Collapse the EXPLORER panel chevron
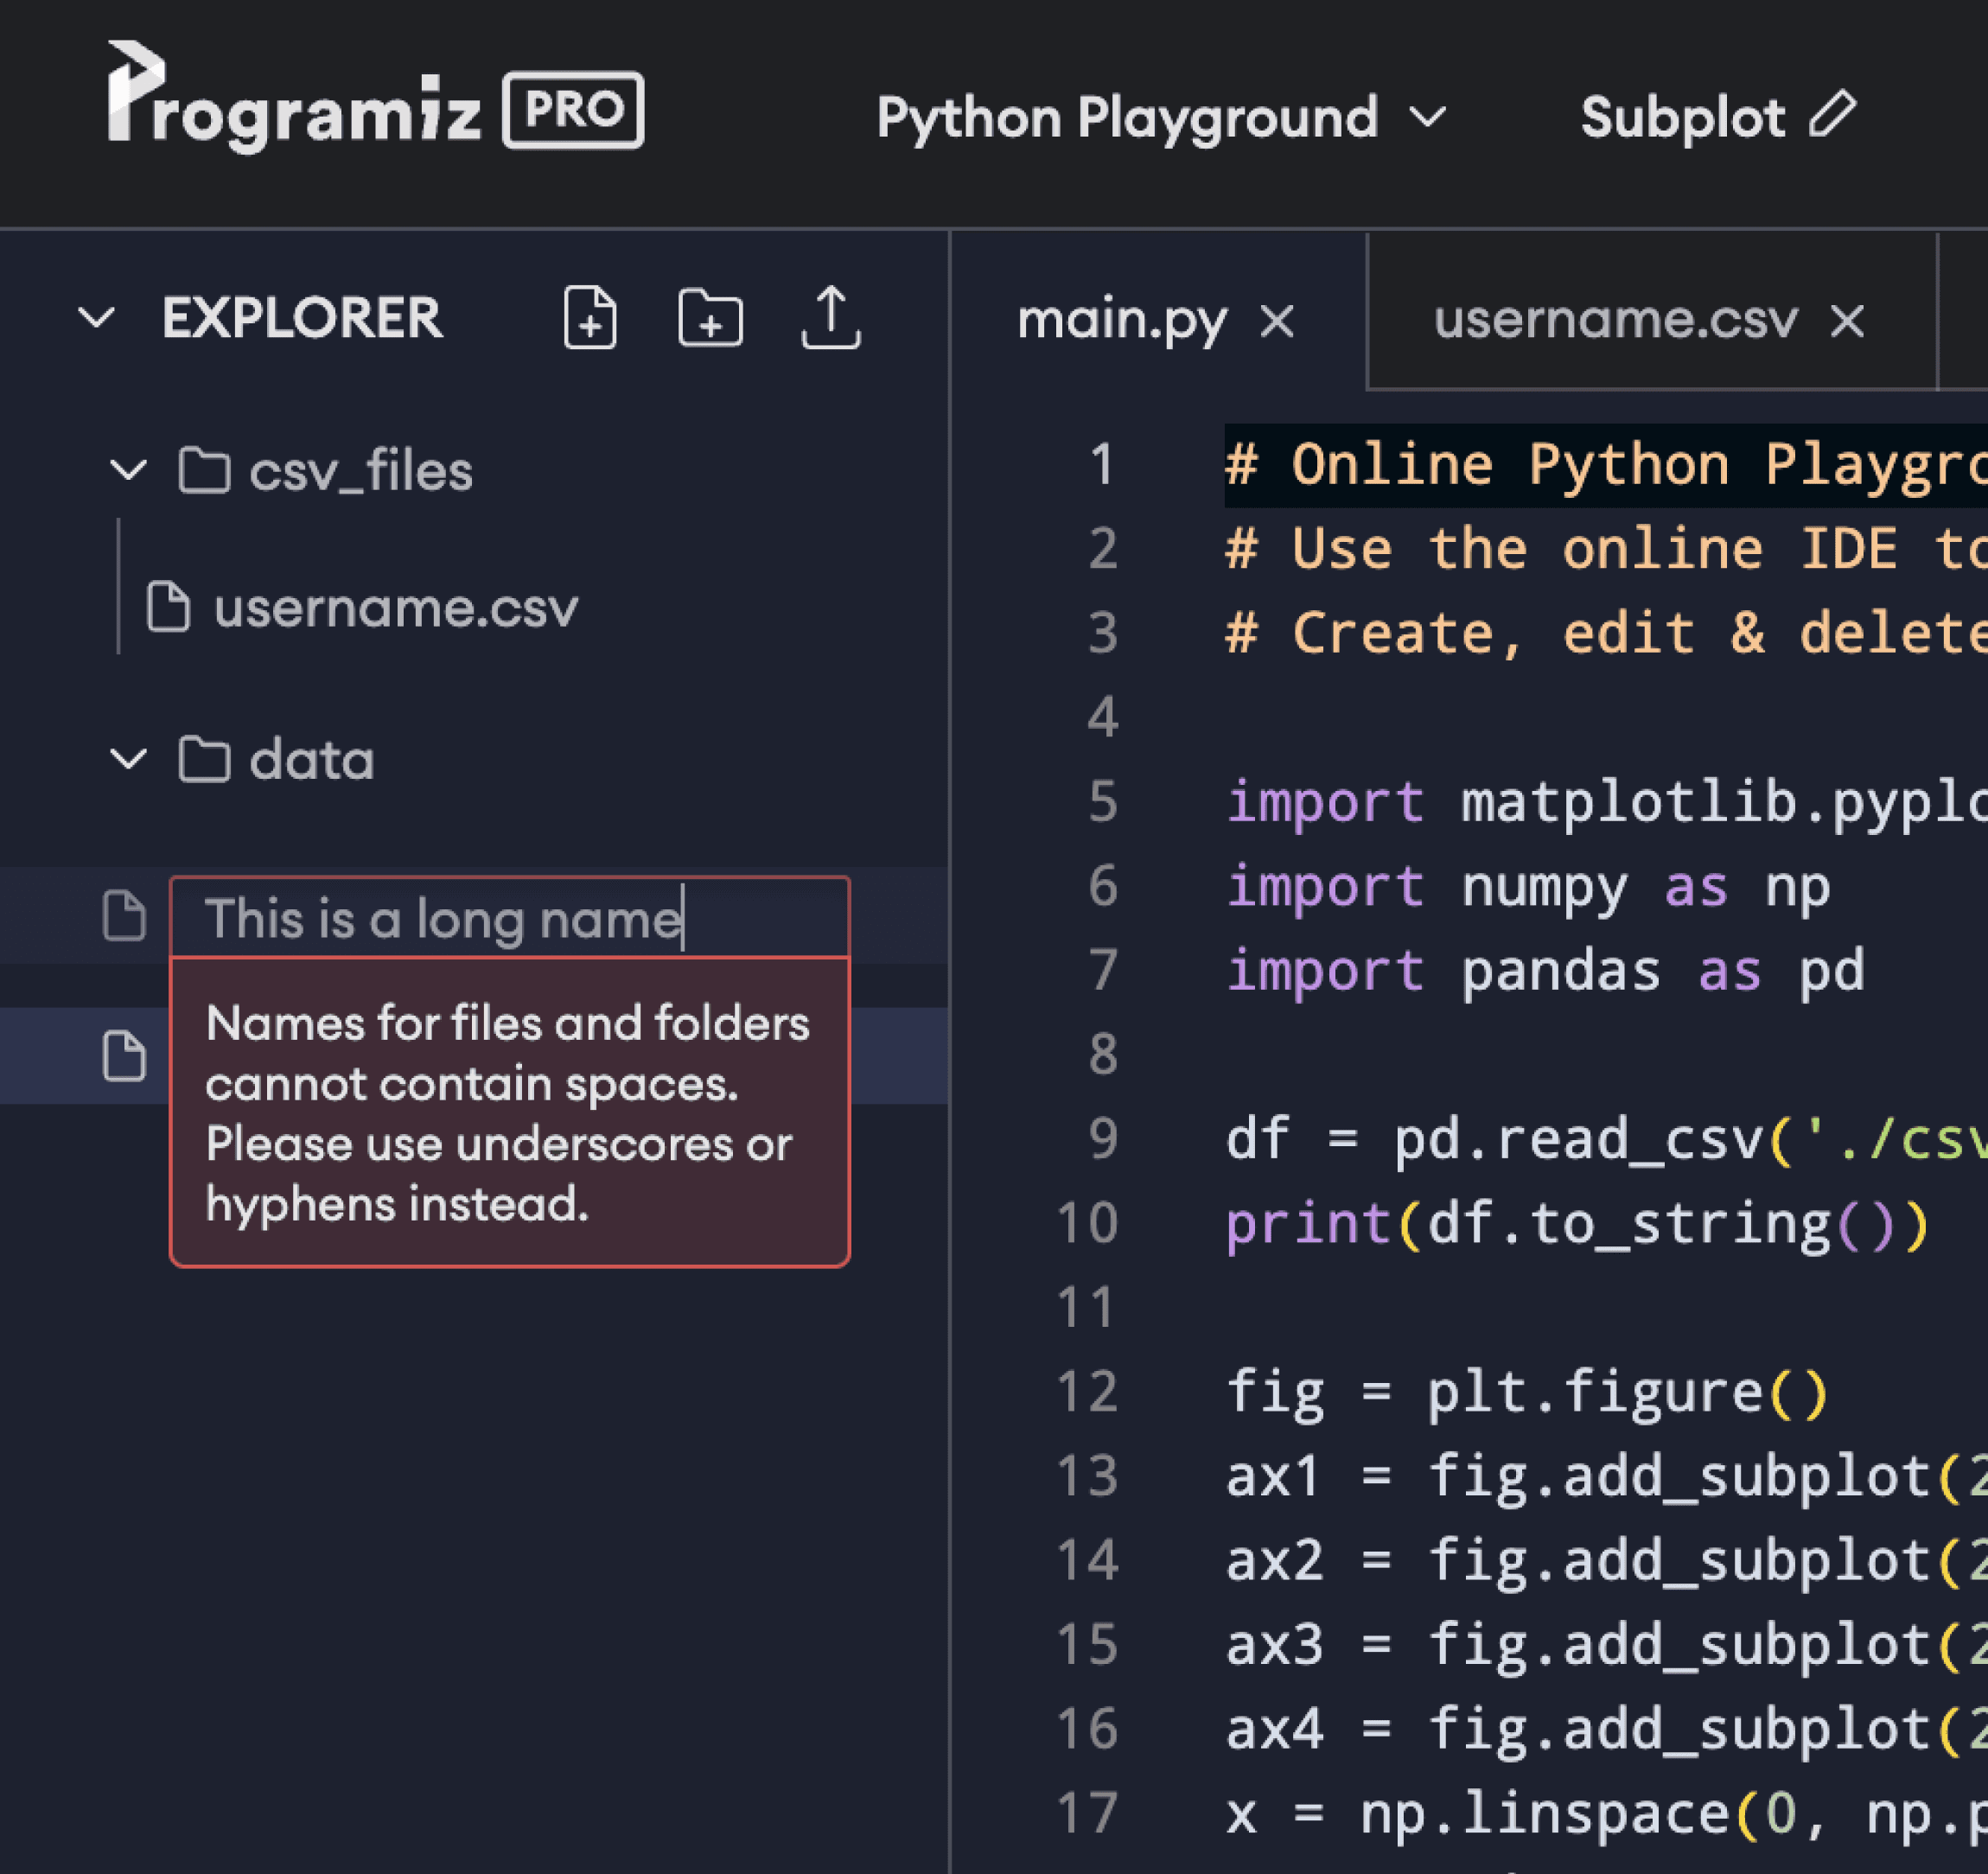Viewport: 1988px width, 1874px height. pyautogui.click(x=97, y=318)
